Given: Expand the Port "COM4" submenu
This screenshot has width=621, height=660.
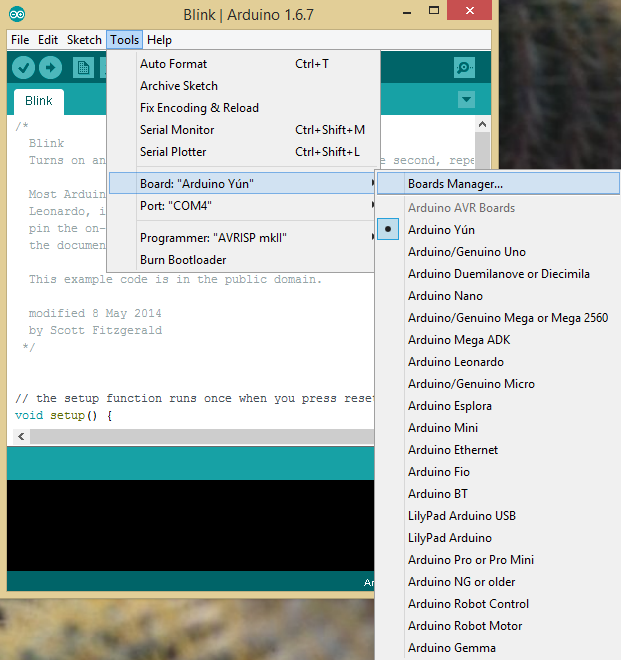Looking at the screenshot, I should (x=242, y=206).
